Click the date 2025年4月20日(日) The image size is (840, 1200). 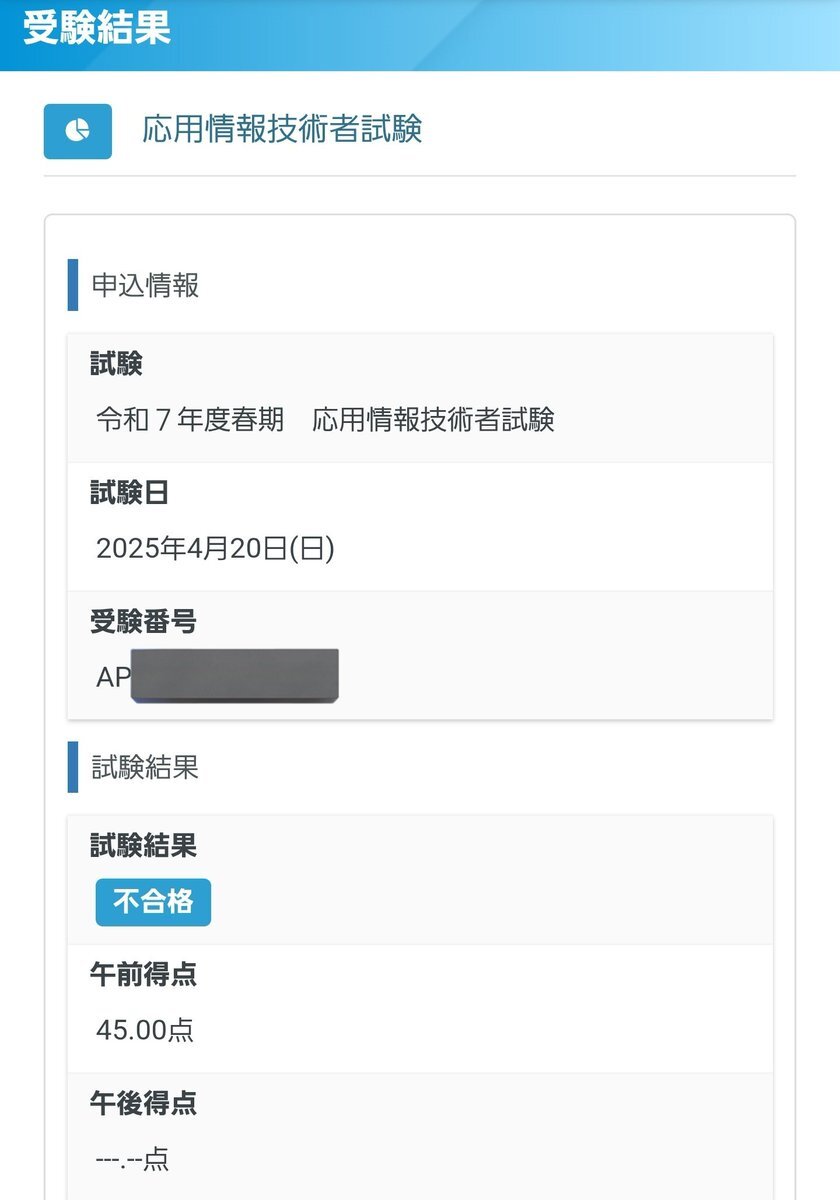(215, 548)
